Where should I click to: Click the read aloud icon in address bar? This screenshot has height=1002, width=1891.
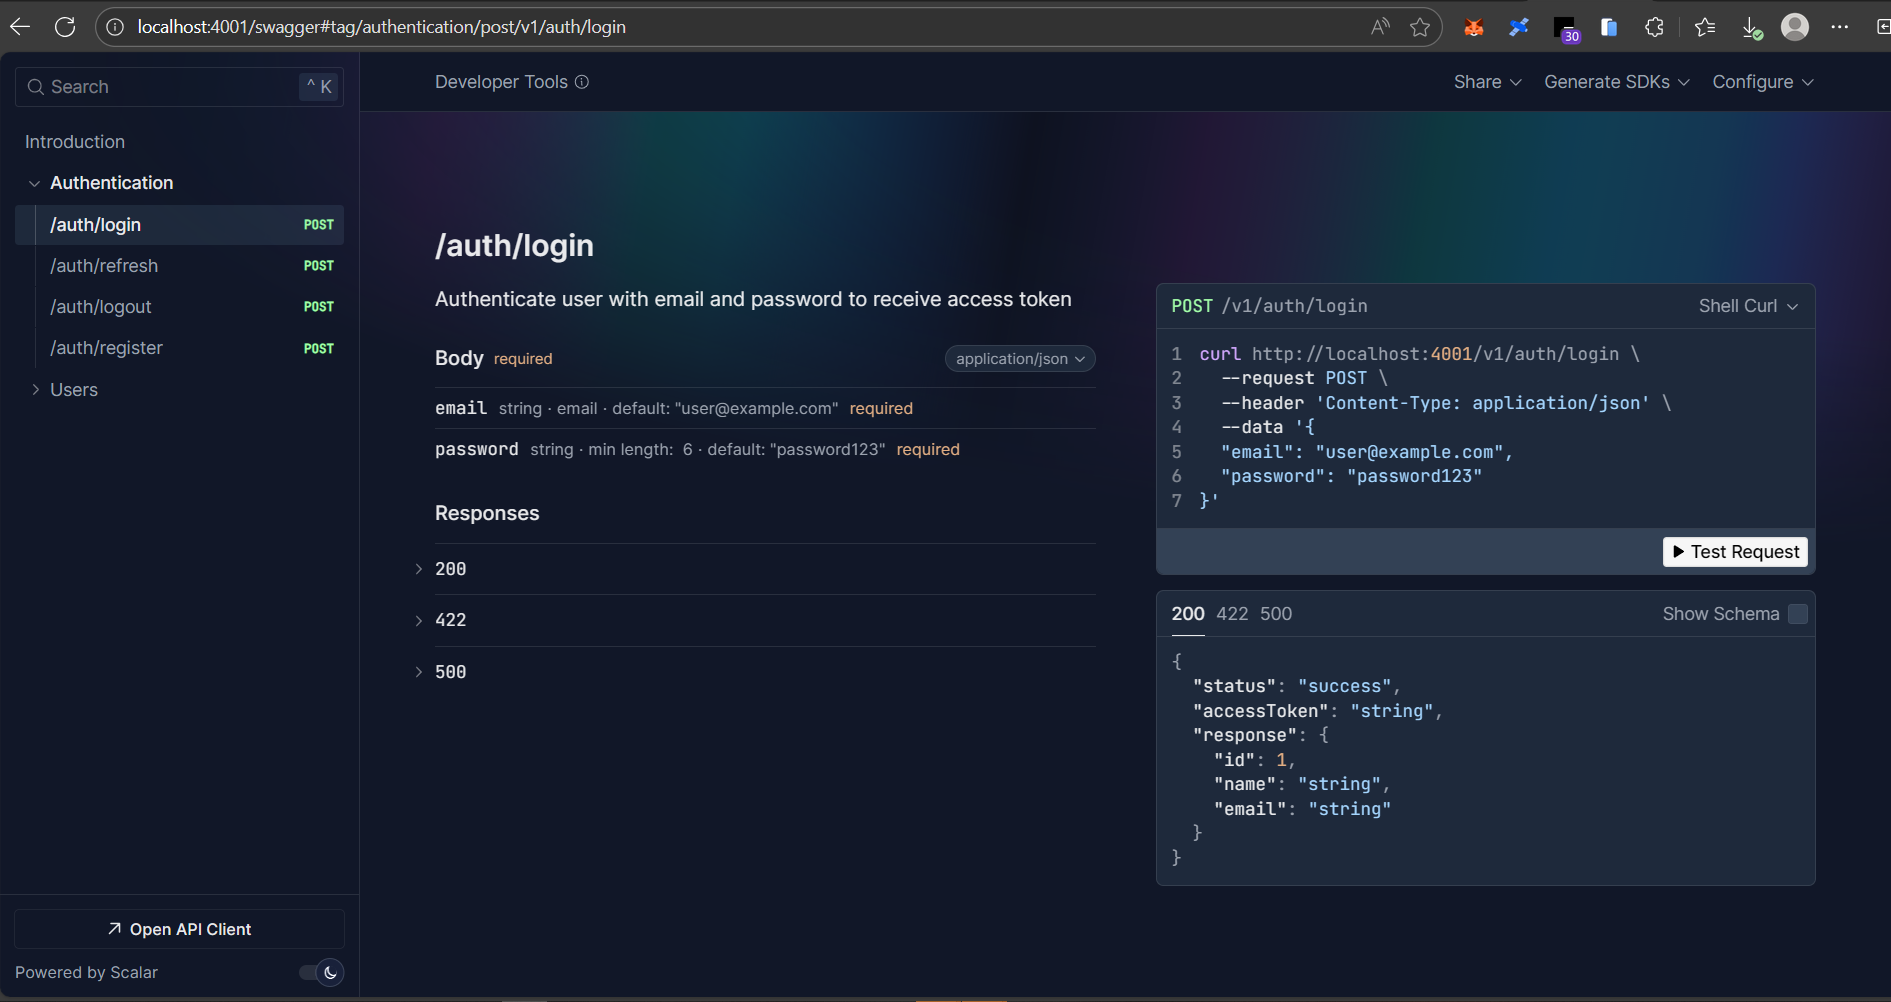click(1380, 27)
